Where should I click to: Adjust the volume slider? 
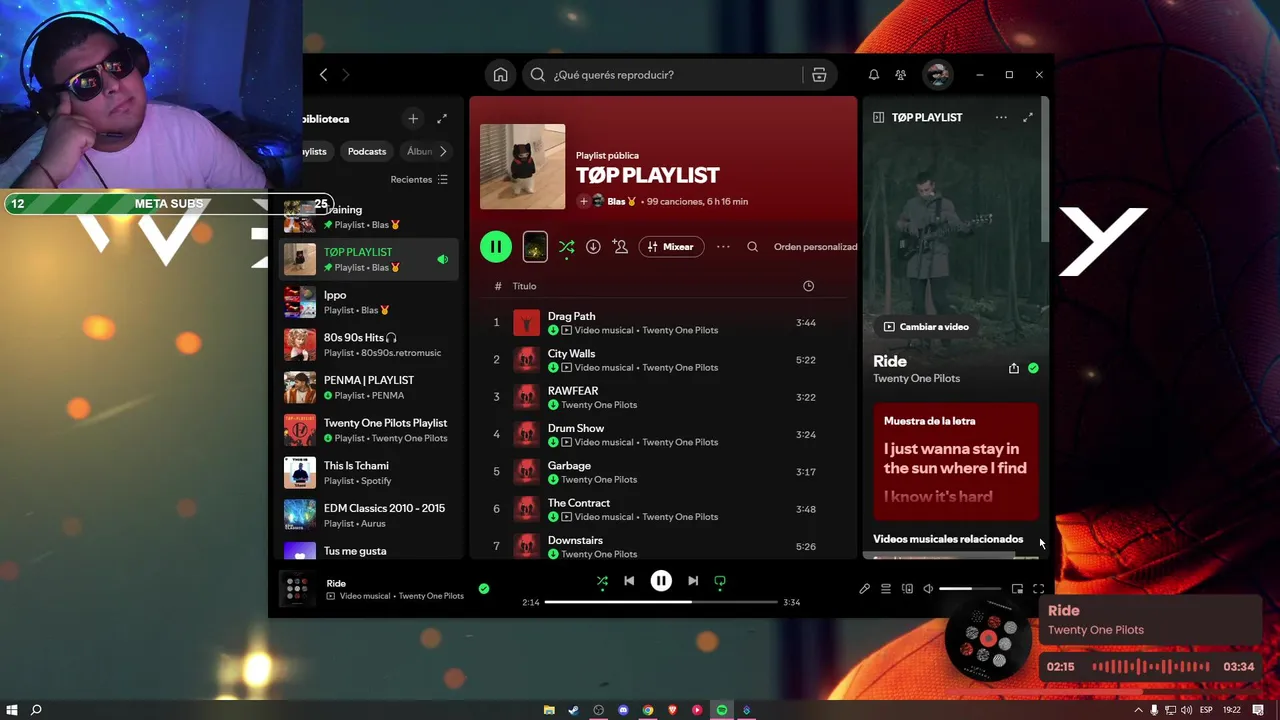pyautogui.click(x=970, y=589)
